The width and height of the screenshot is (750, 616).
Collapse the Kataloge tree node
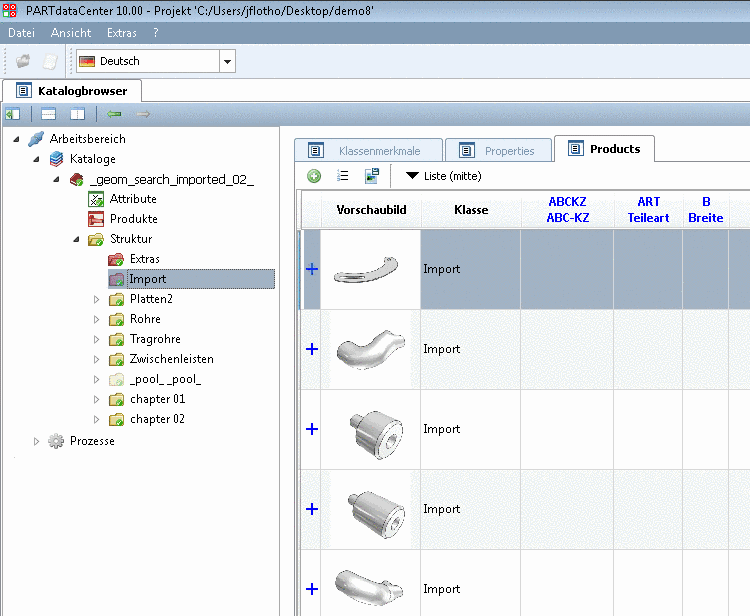coord(36,159)
